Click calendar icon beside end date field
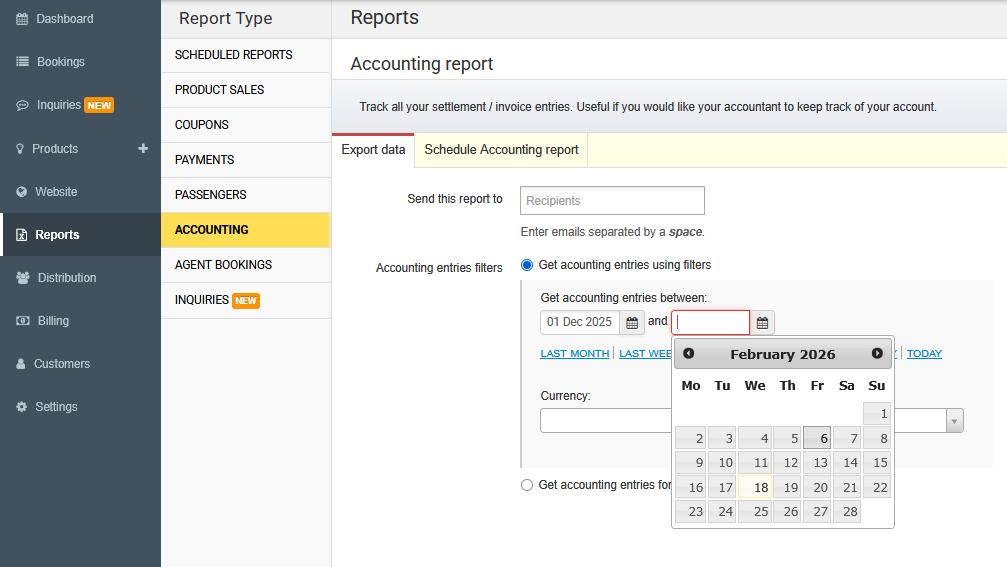The width and height of the screenshot is (1007, 567). click(x=762, y=323)
